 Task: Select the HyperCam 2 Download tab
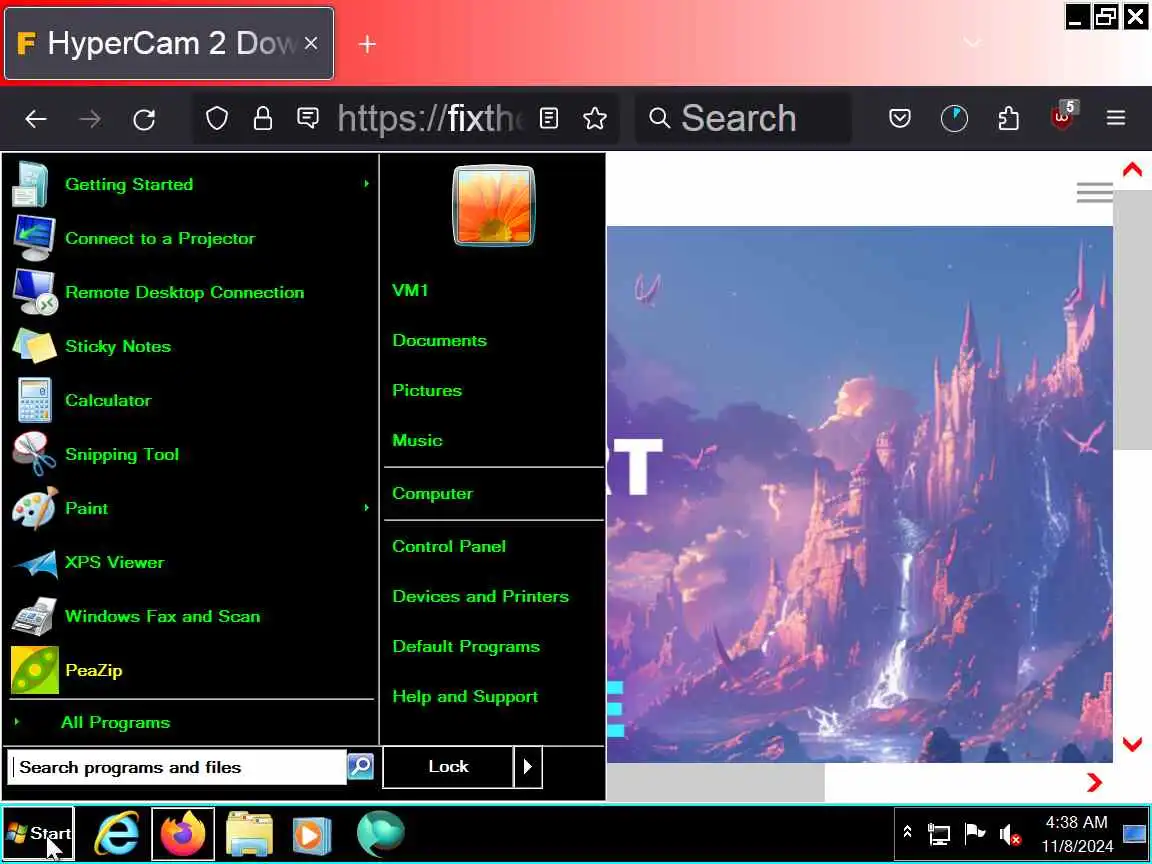click(x=169, y=43)
